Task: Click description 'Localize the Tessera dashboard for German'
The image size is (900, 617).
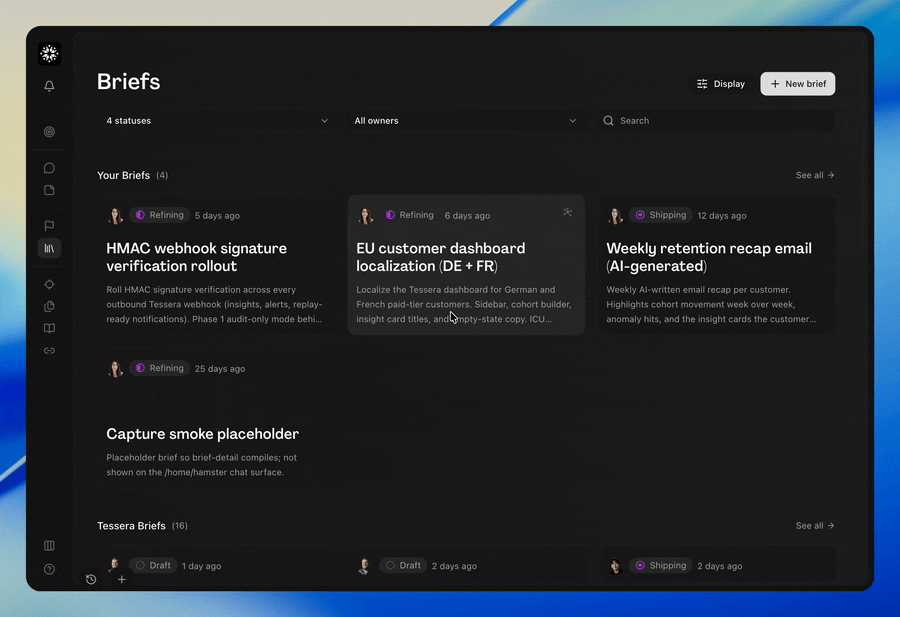Action: pyautogui.click(x=464, y=305)
